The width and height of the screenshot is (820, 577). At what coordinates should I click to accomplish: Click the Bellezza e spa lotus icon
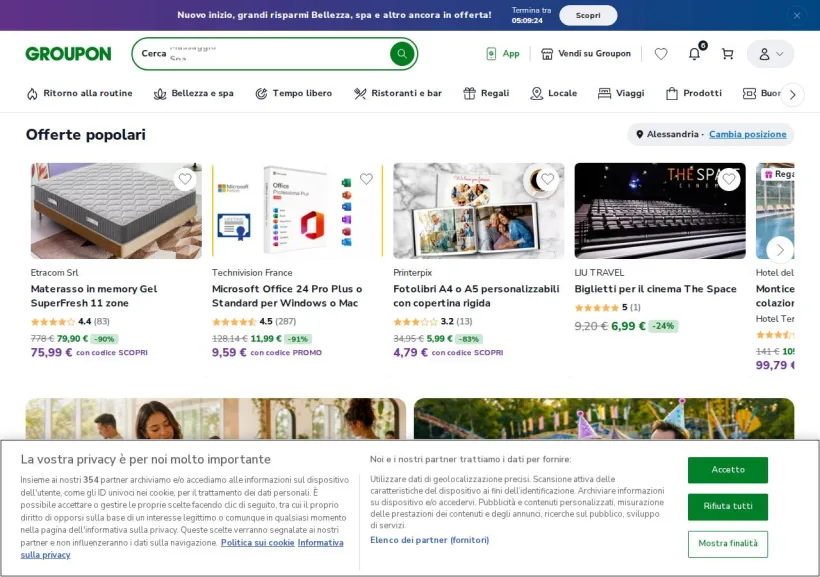point(160,94)
